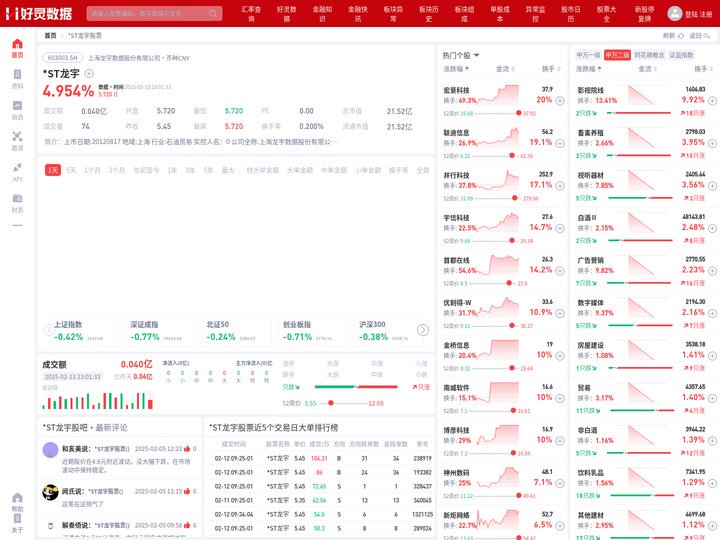720x540 pixels.
Task: Select the 3年 chart range
Action: tap(190, 170)
